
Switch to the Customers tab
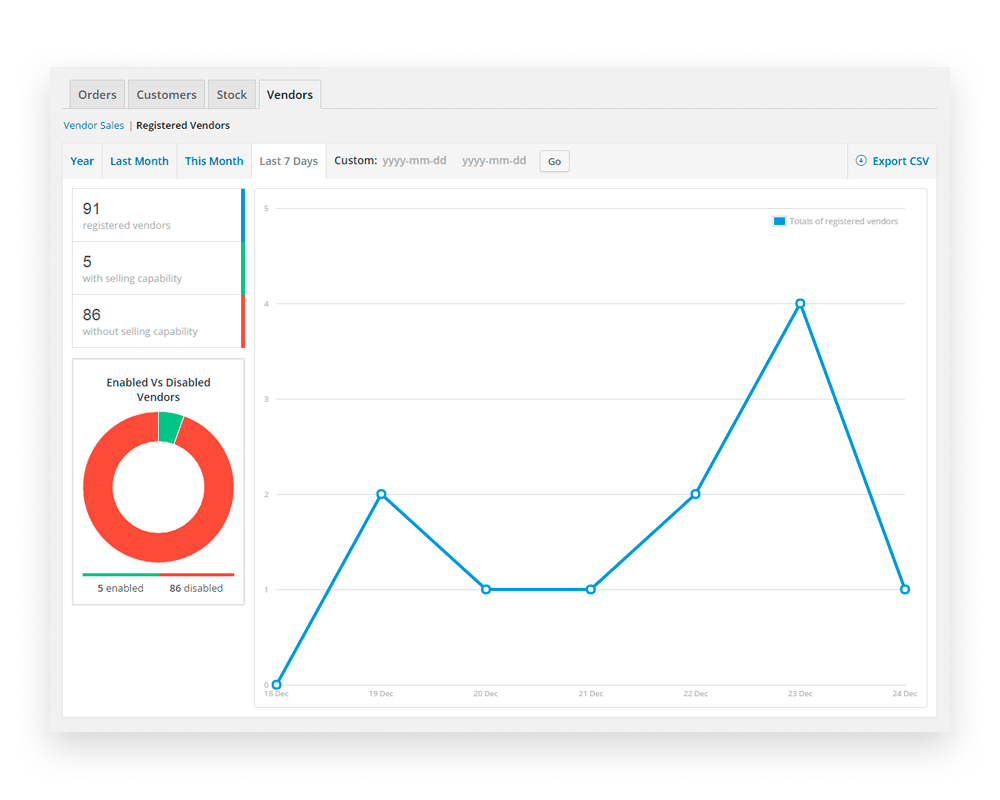click(x=166, y=95)
